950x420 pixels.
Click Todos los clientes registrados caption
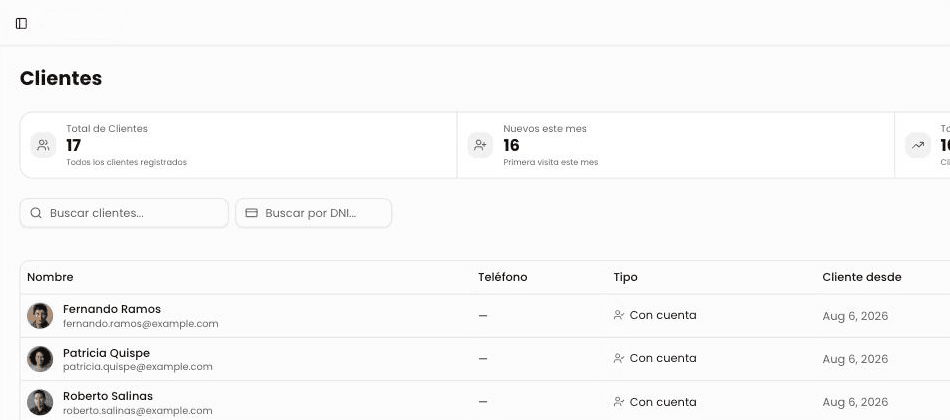click(127, 162)
